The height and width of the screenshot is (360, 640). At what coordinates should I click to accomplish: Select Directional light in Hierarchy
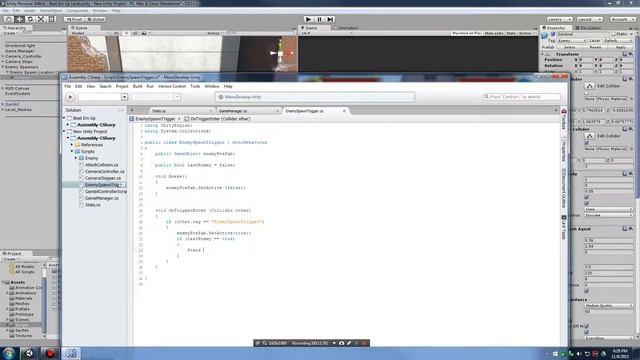click(x=20, y=46)
